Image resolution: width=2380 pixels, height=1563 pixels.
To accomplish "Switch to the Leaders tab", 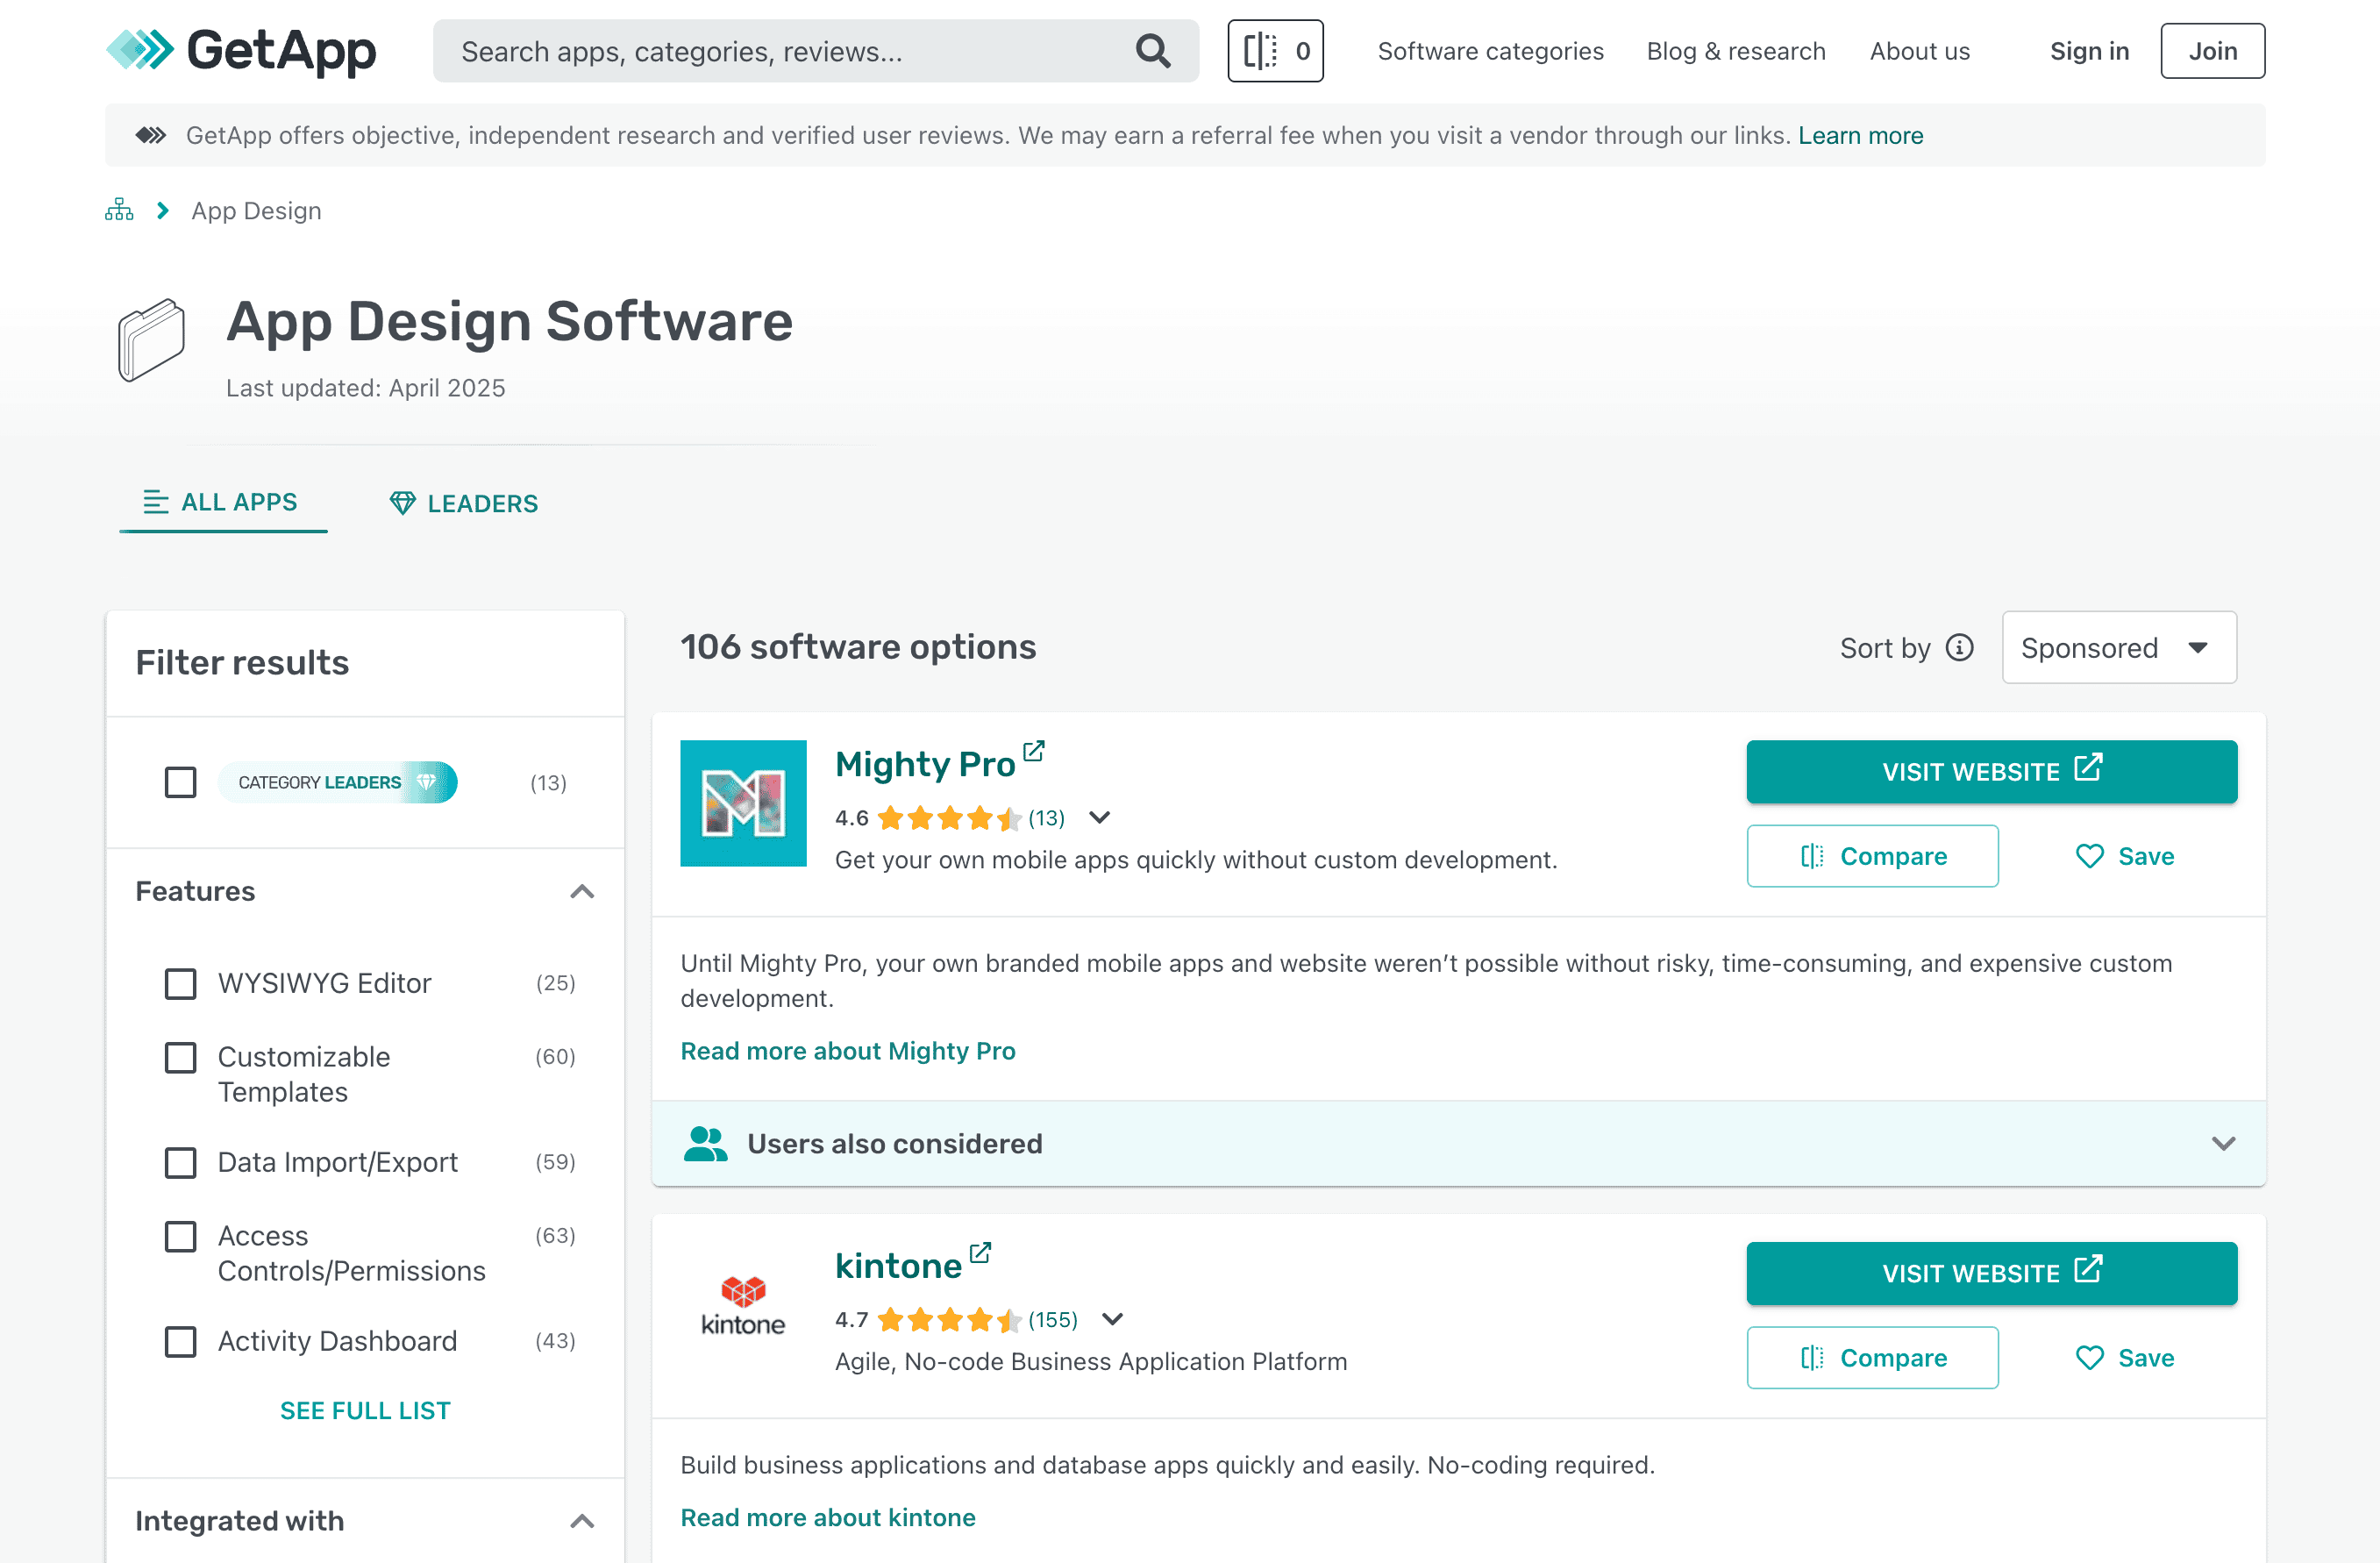I will (464, 503).
